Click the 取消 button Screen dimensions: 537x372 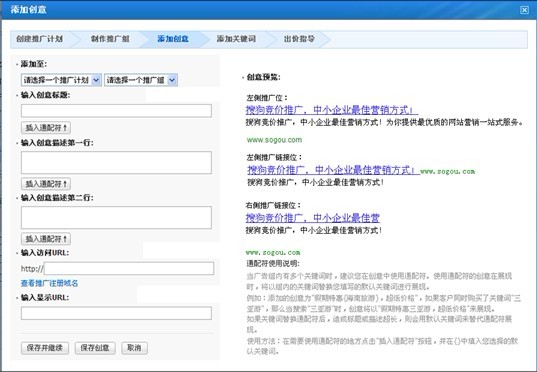click(134, 348)
